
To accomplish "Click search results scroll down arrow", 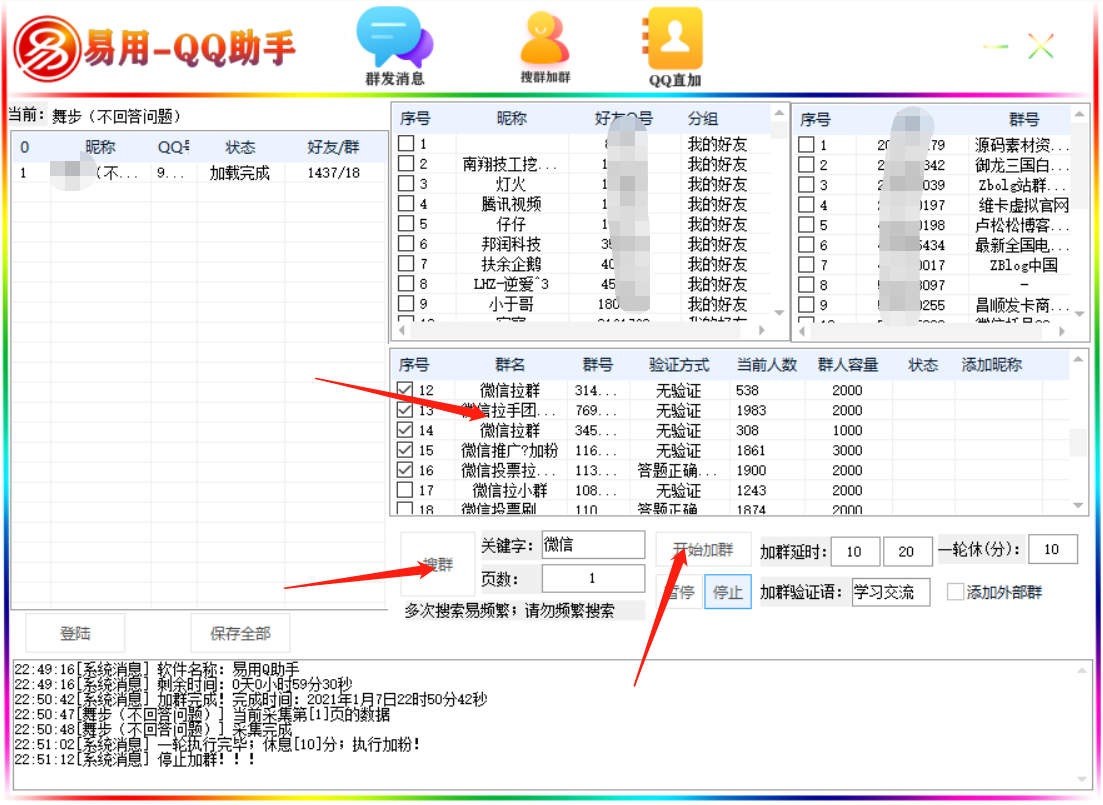I will coord(1078,505).
